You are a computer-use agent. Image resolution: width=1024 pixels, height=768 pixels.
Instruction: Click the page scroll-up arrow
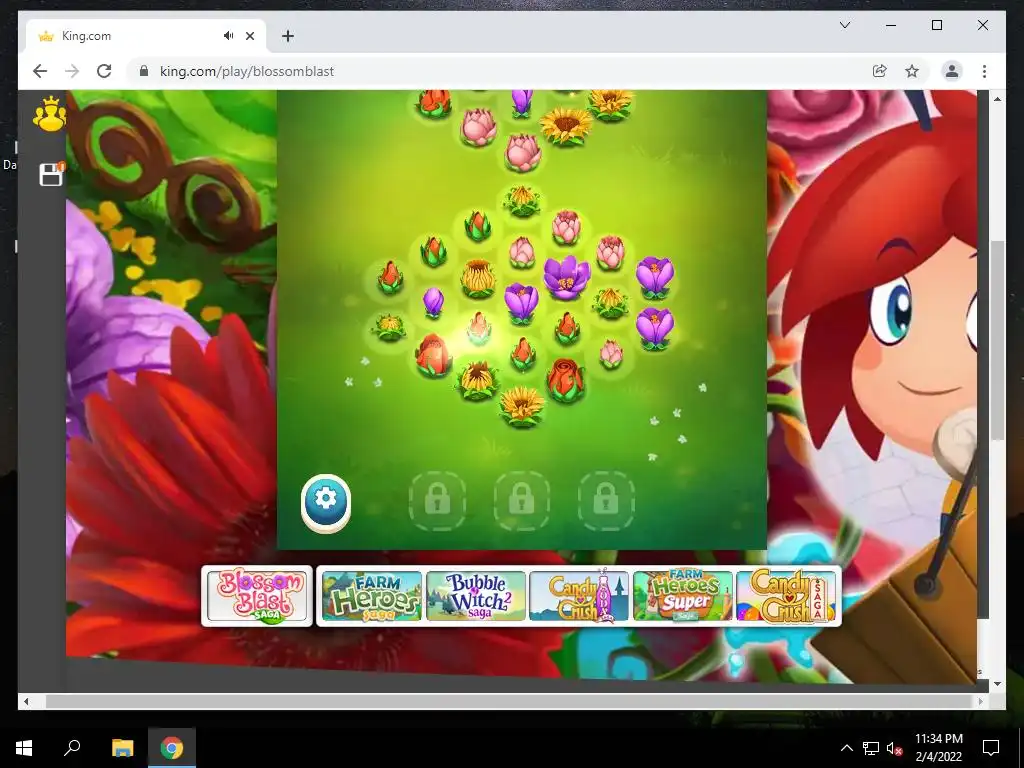point(997,99)
